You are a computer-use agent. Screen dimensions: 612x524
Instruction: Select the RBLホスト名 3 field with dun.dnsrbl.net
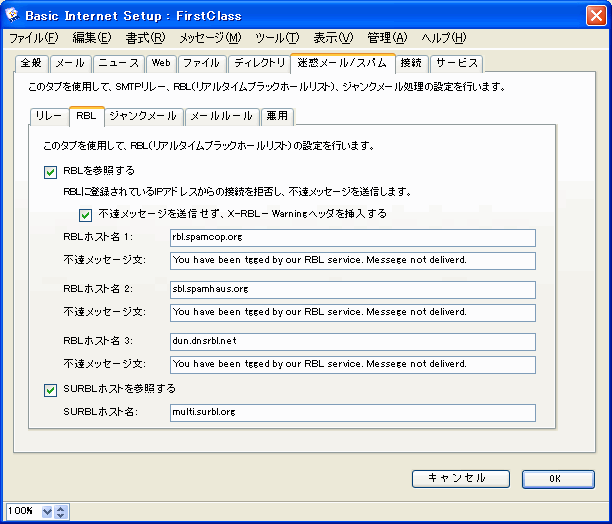pos(352,341)
